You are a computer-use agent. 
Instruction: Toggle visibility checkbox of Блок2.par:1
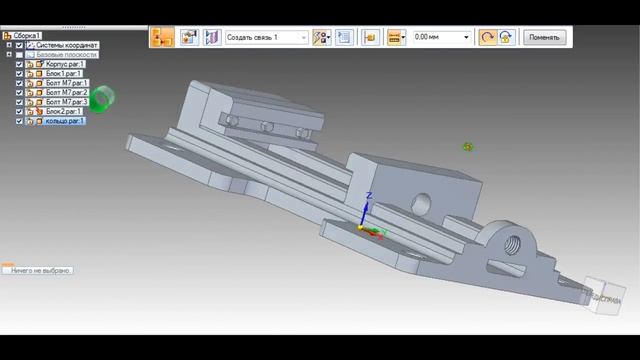pyautogui.click(x=19, y=111)
